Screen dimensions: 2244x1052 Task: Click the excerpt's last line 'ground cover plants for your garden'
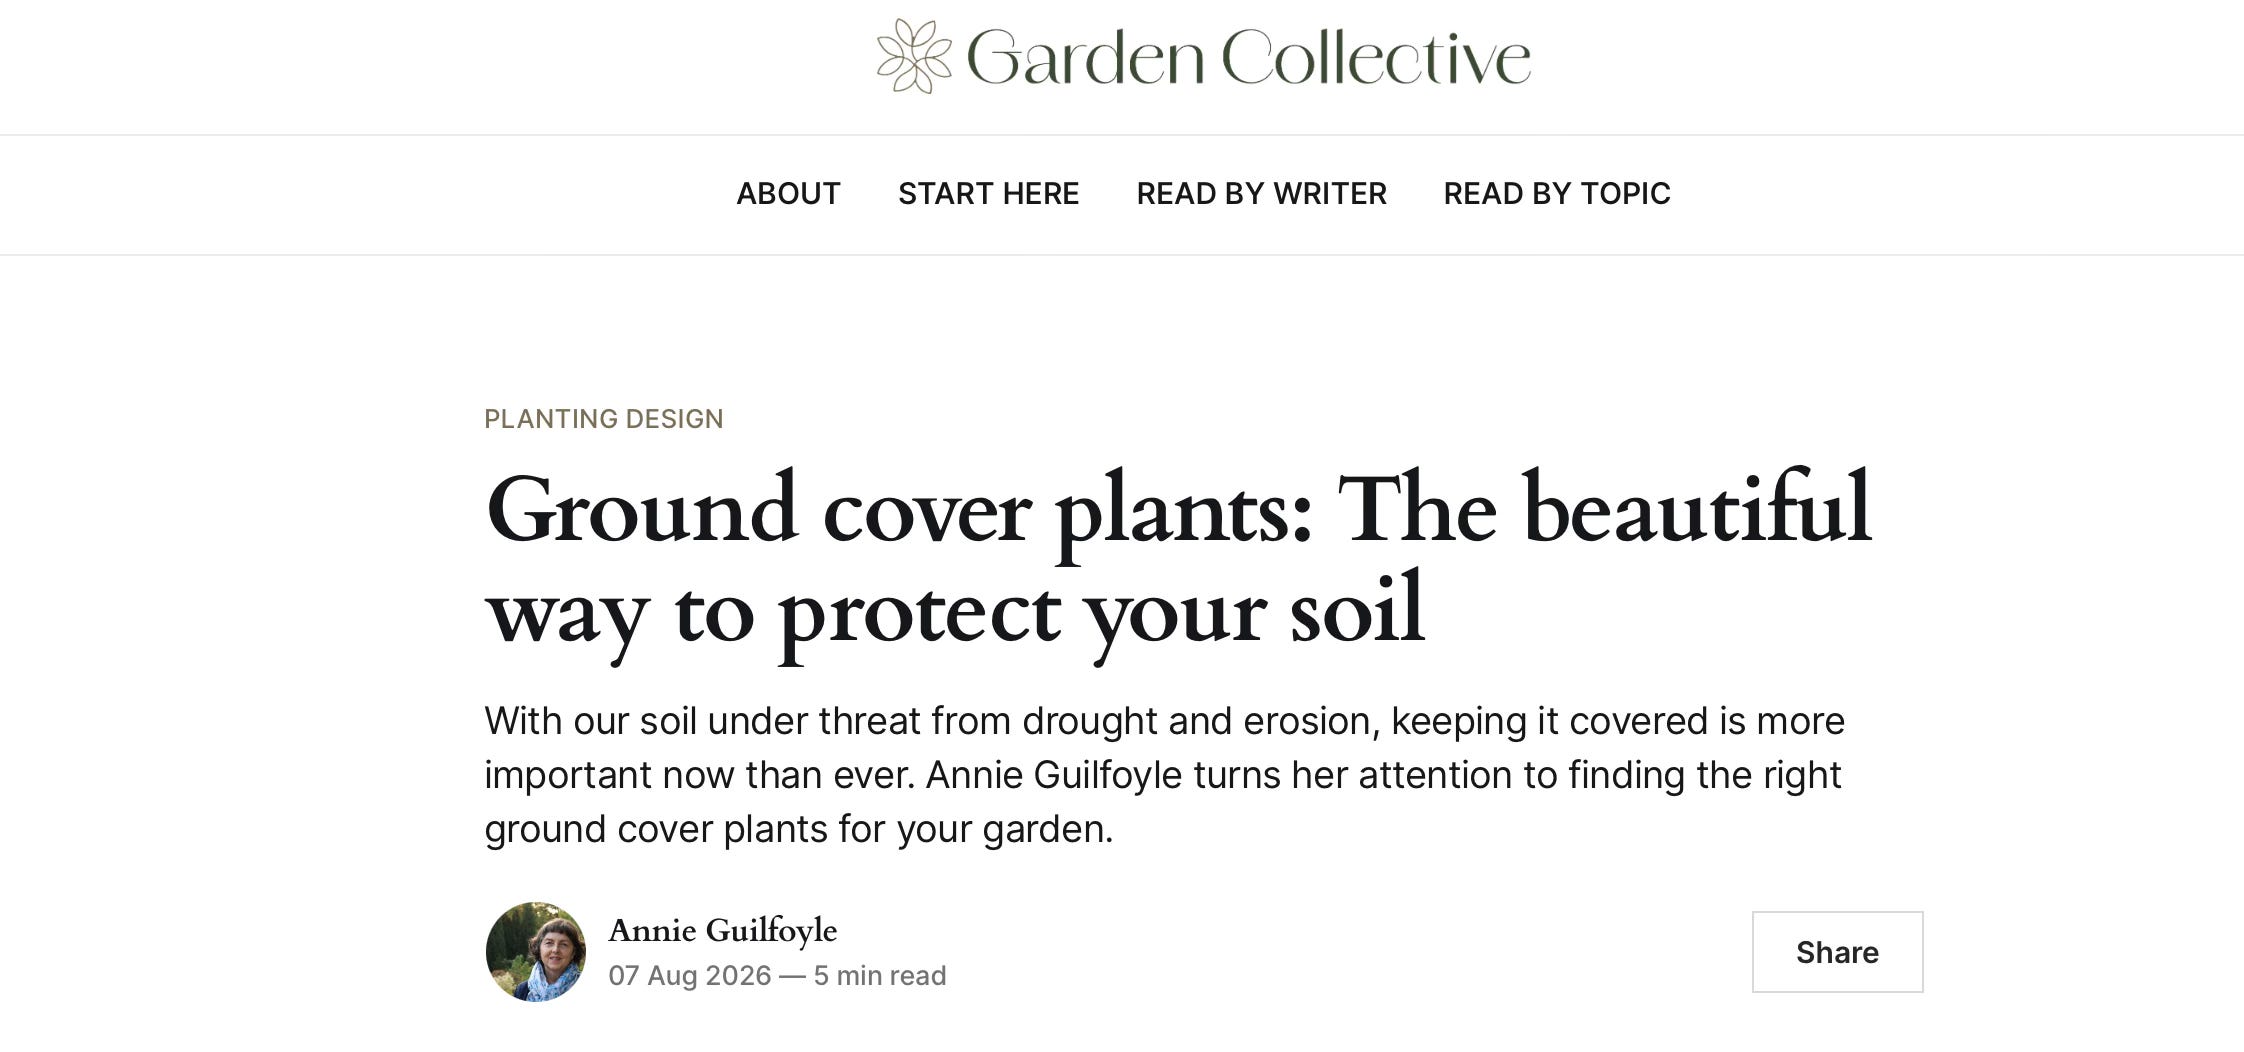pos(798,829)
